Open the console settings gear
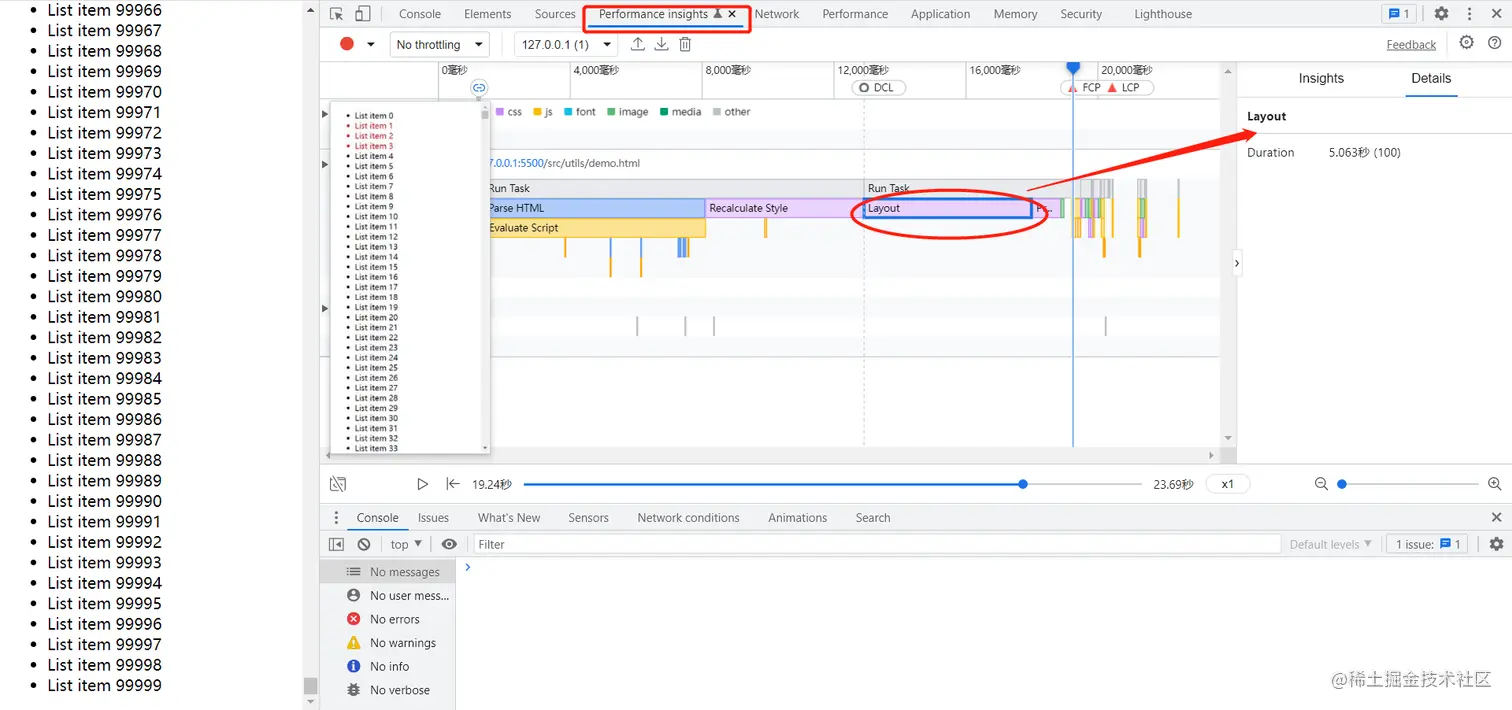 1496,544
